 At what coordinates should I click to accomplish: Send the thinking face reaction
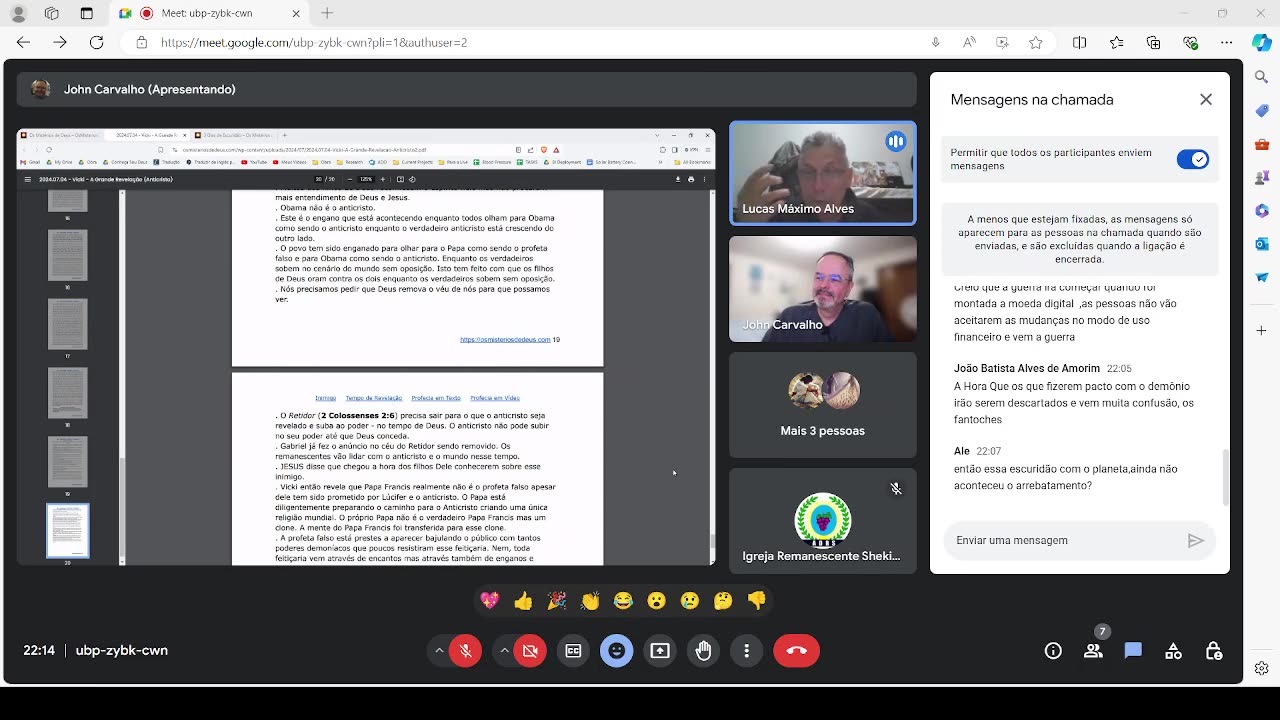pos(723,601)
